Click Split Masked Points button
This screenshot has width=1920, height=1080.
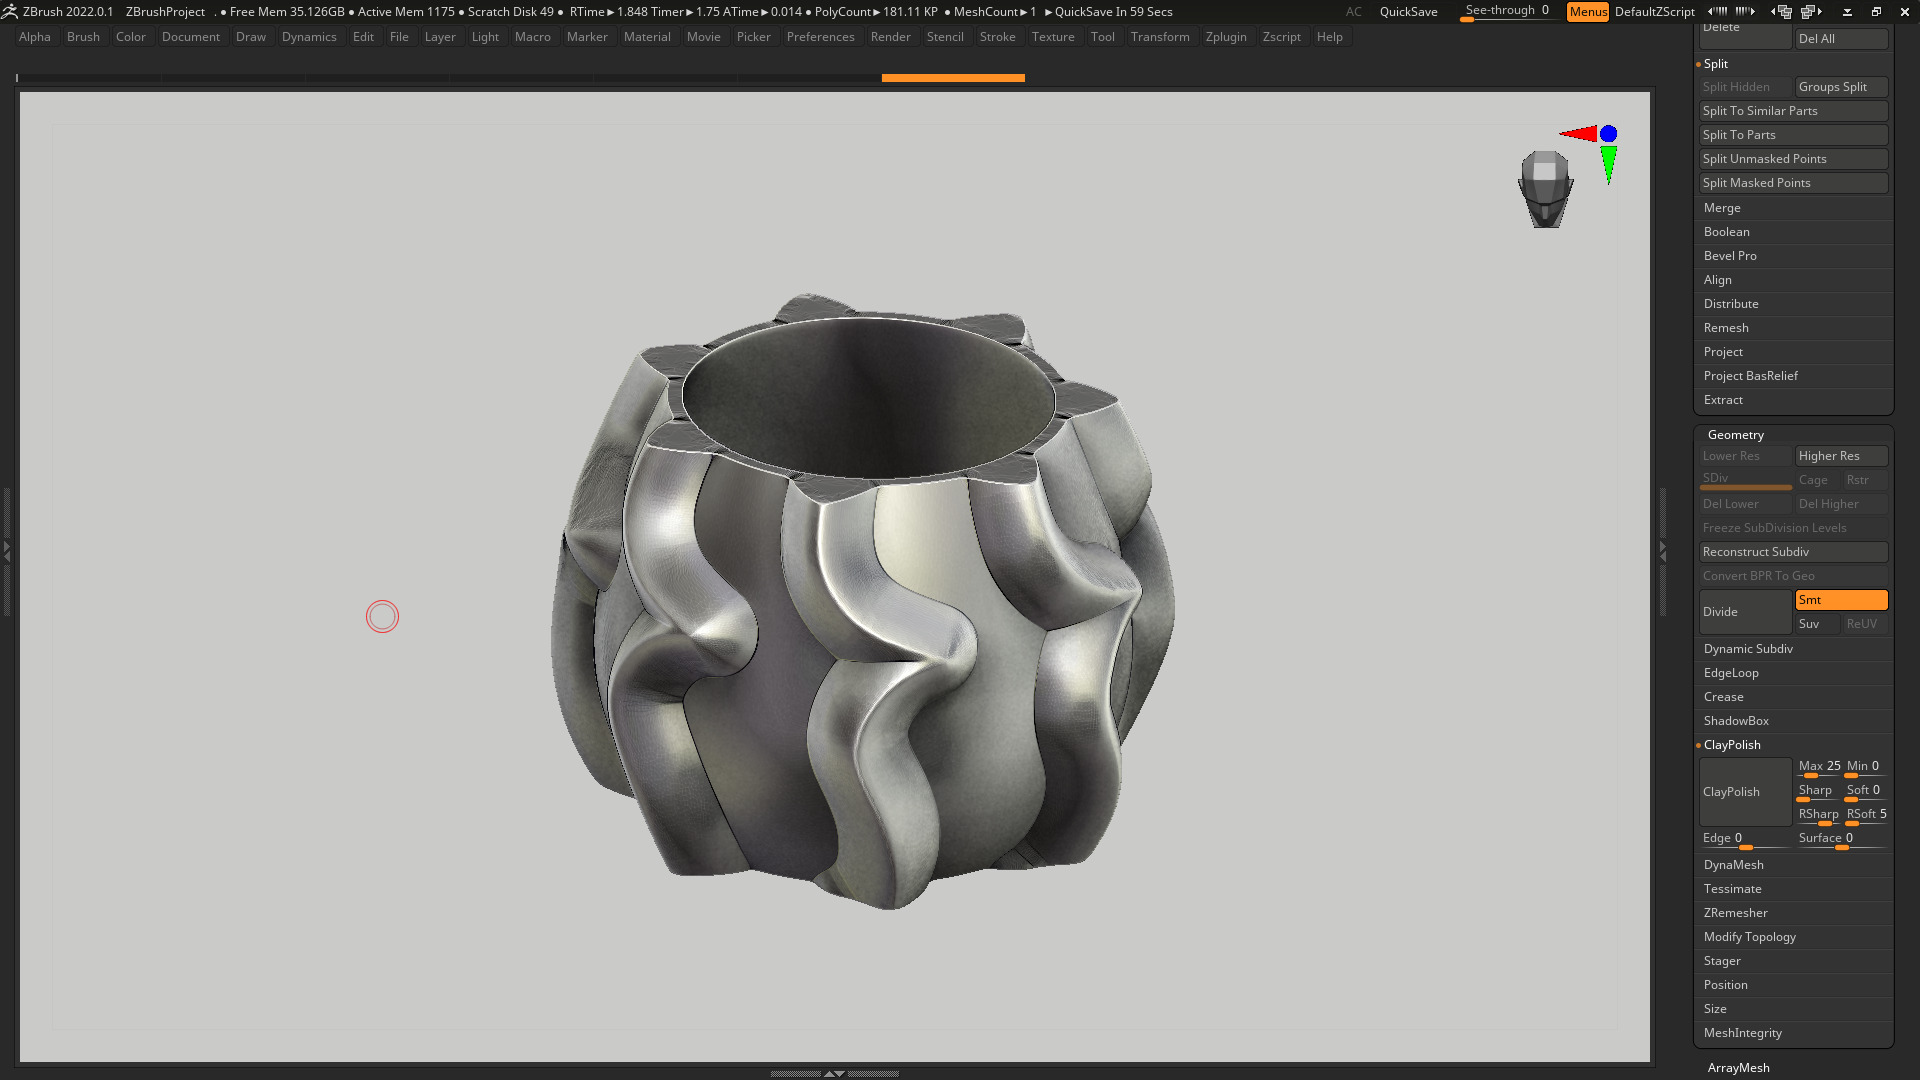pyautogui.click(x=1793, y=183)
